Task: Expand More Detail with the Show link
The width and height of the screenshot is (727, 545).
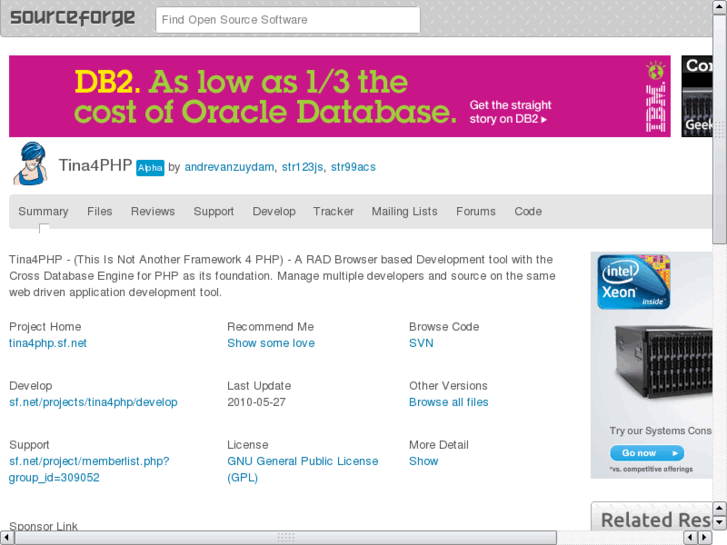Action: point(423,461)
